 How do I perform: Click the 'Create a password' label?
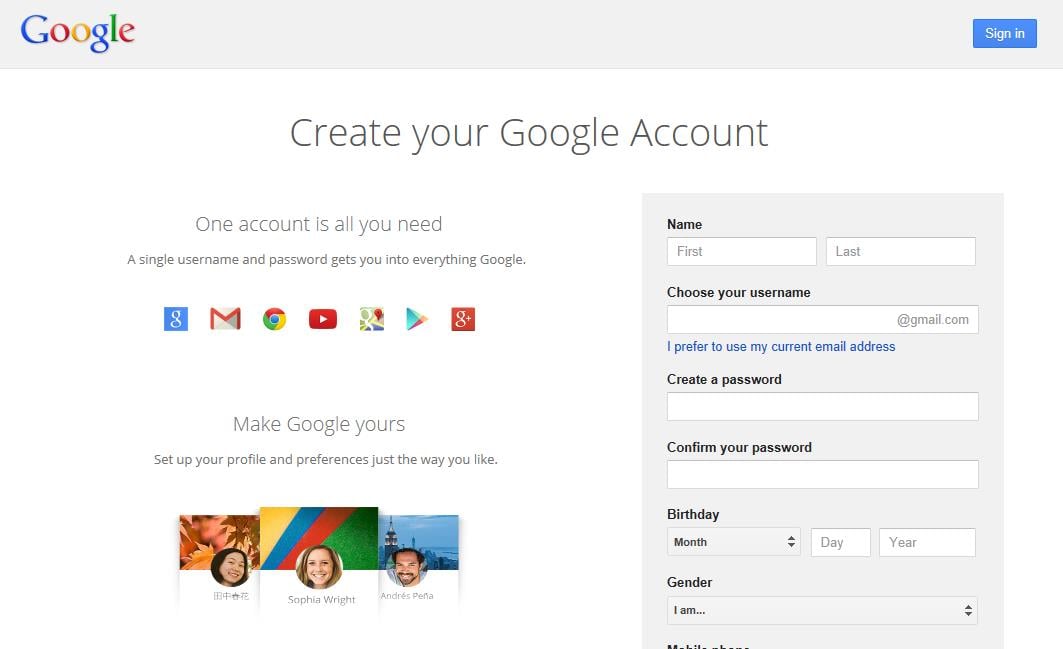(724, 379)
